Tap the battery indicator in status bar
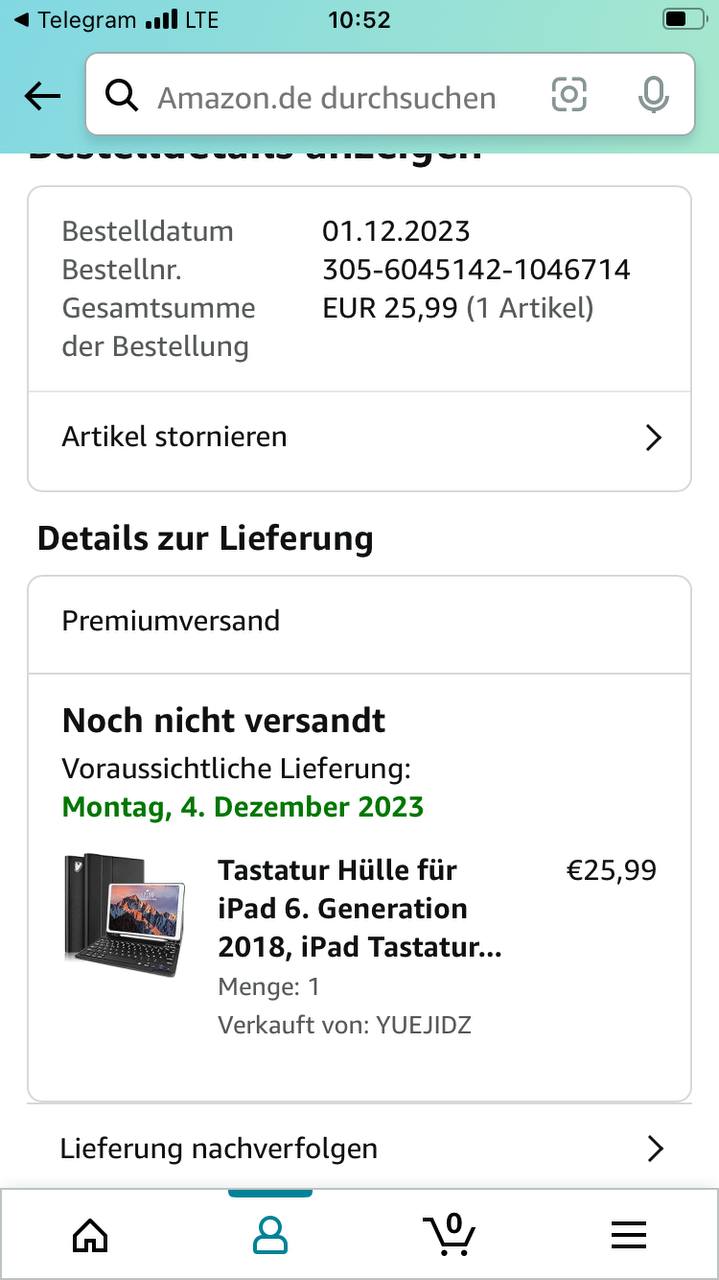Screen dimensions: 719x1280 coord(684,19)
